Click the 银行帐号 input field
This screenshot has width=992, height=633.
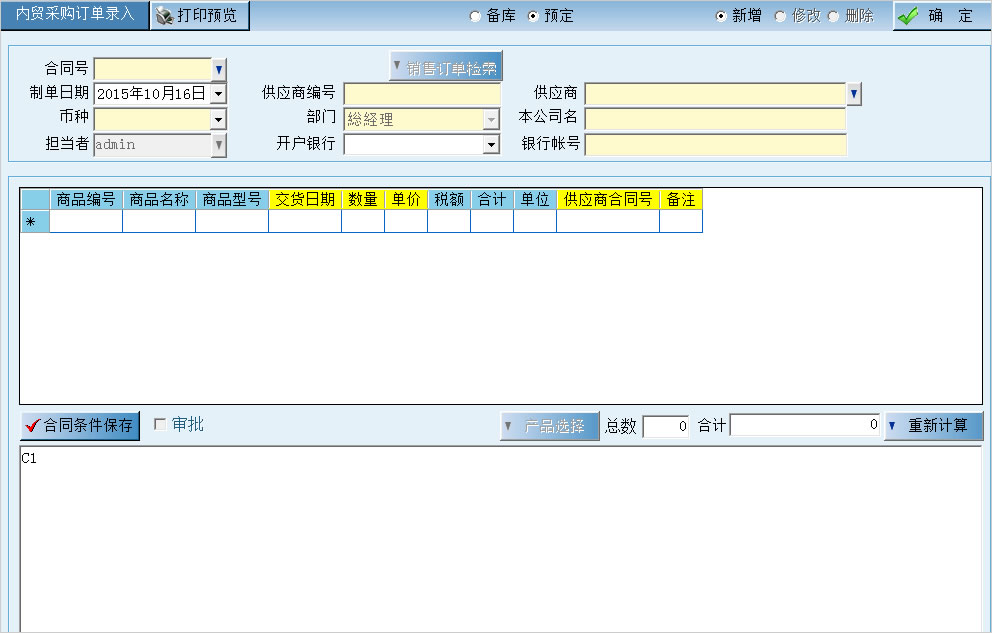(x=715, y=144)
